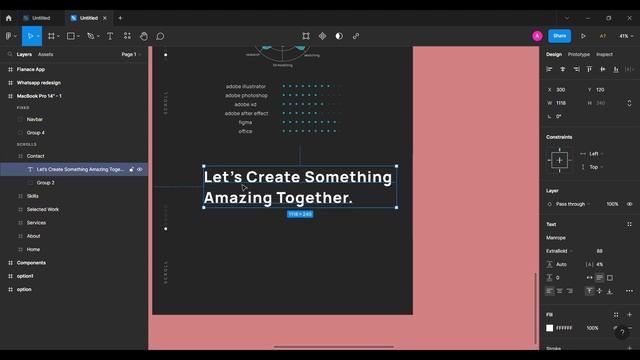Switch to the Prototype tab
Screen dimensions: 640x360
579,54
